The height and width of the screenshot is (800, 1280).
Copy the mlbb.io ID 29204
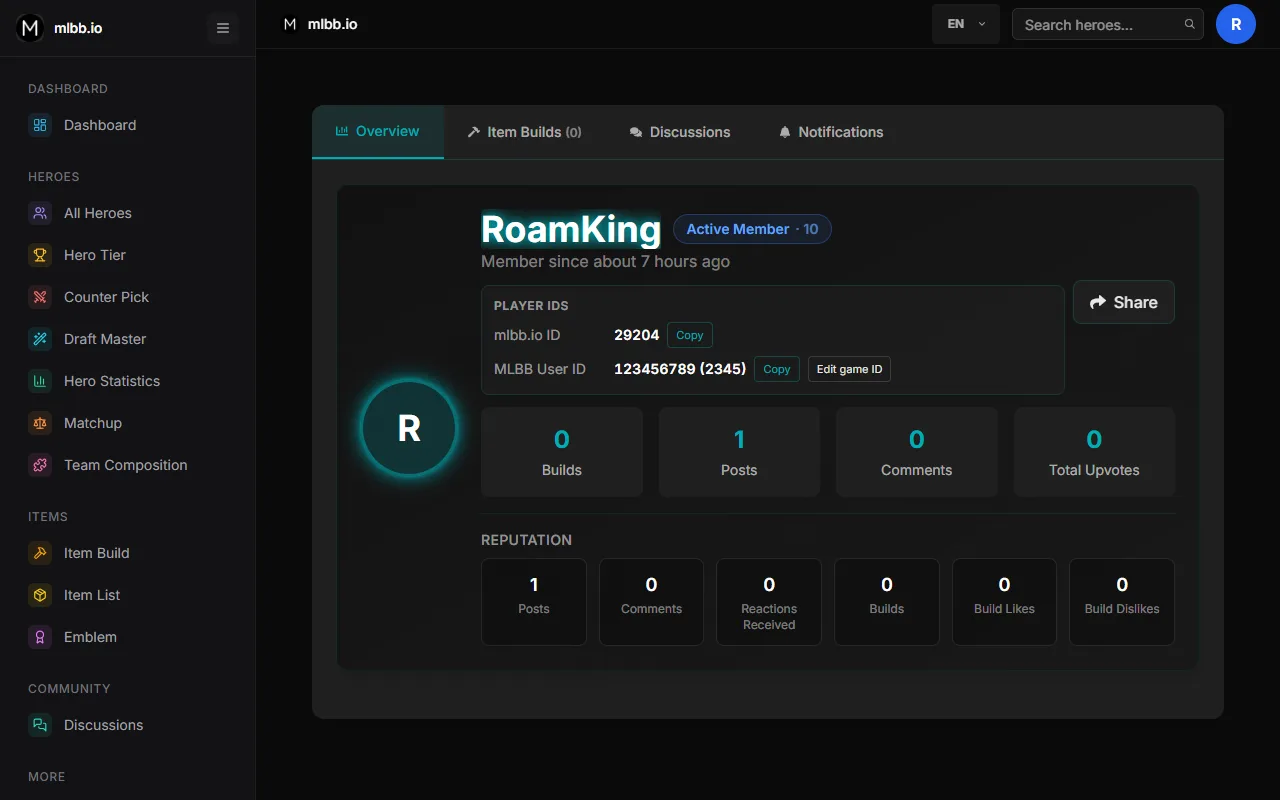690,335
